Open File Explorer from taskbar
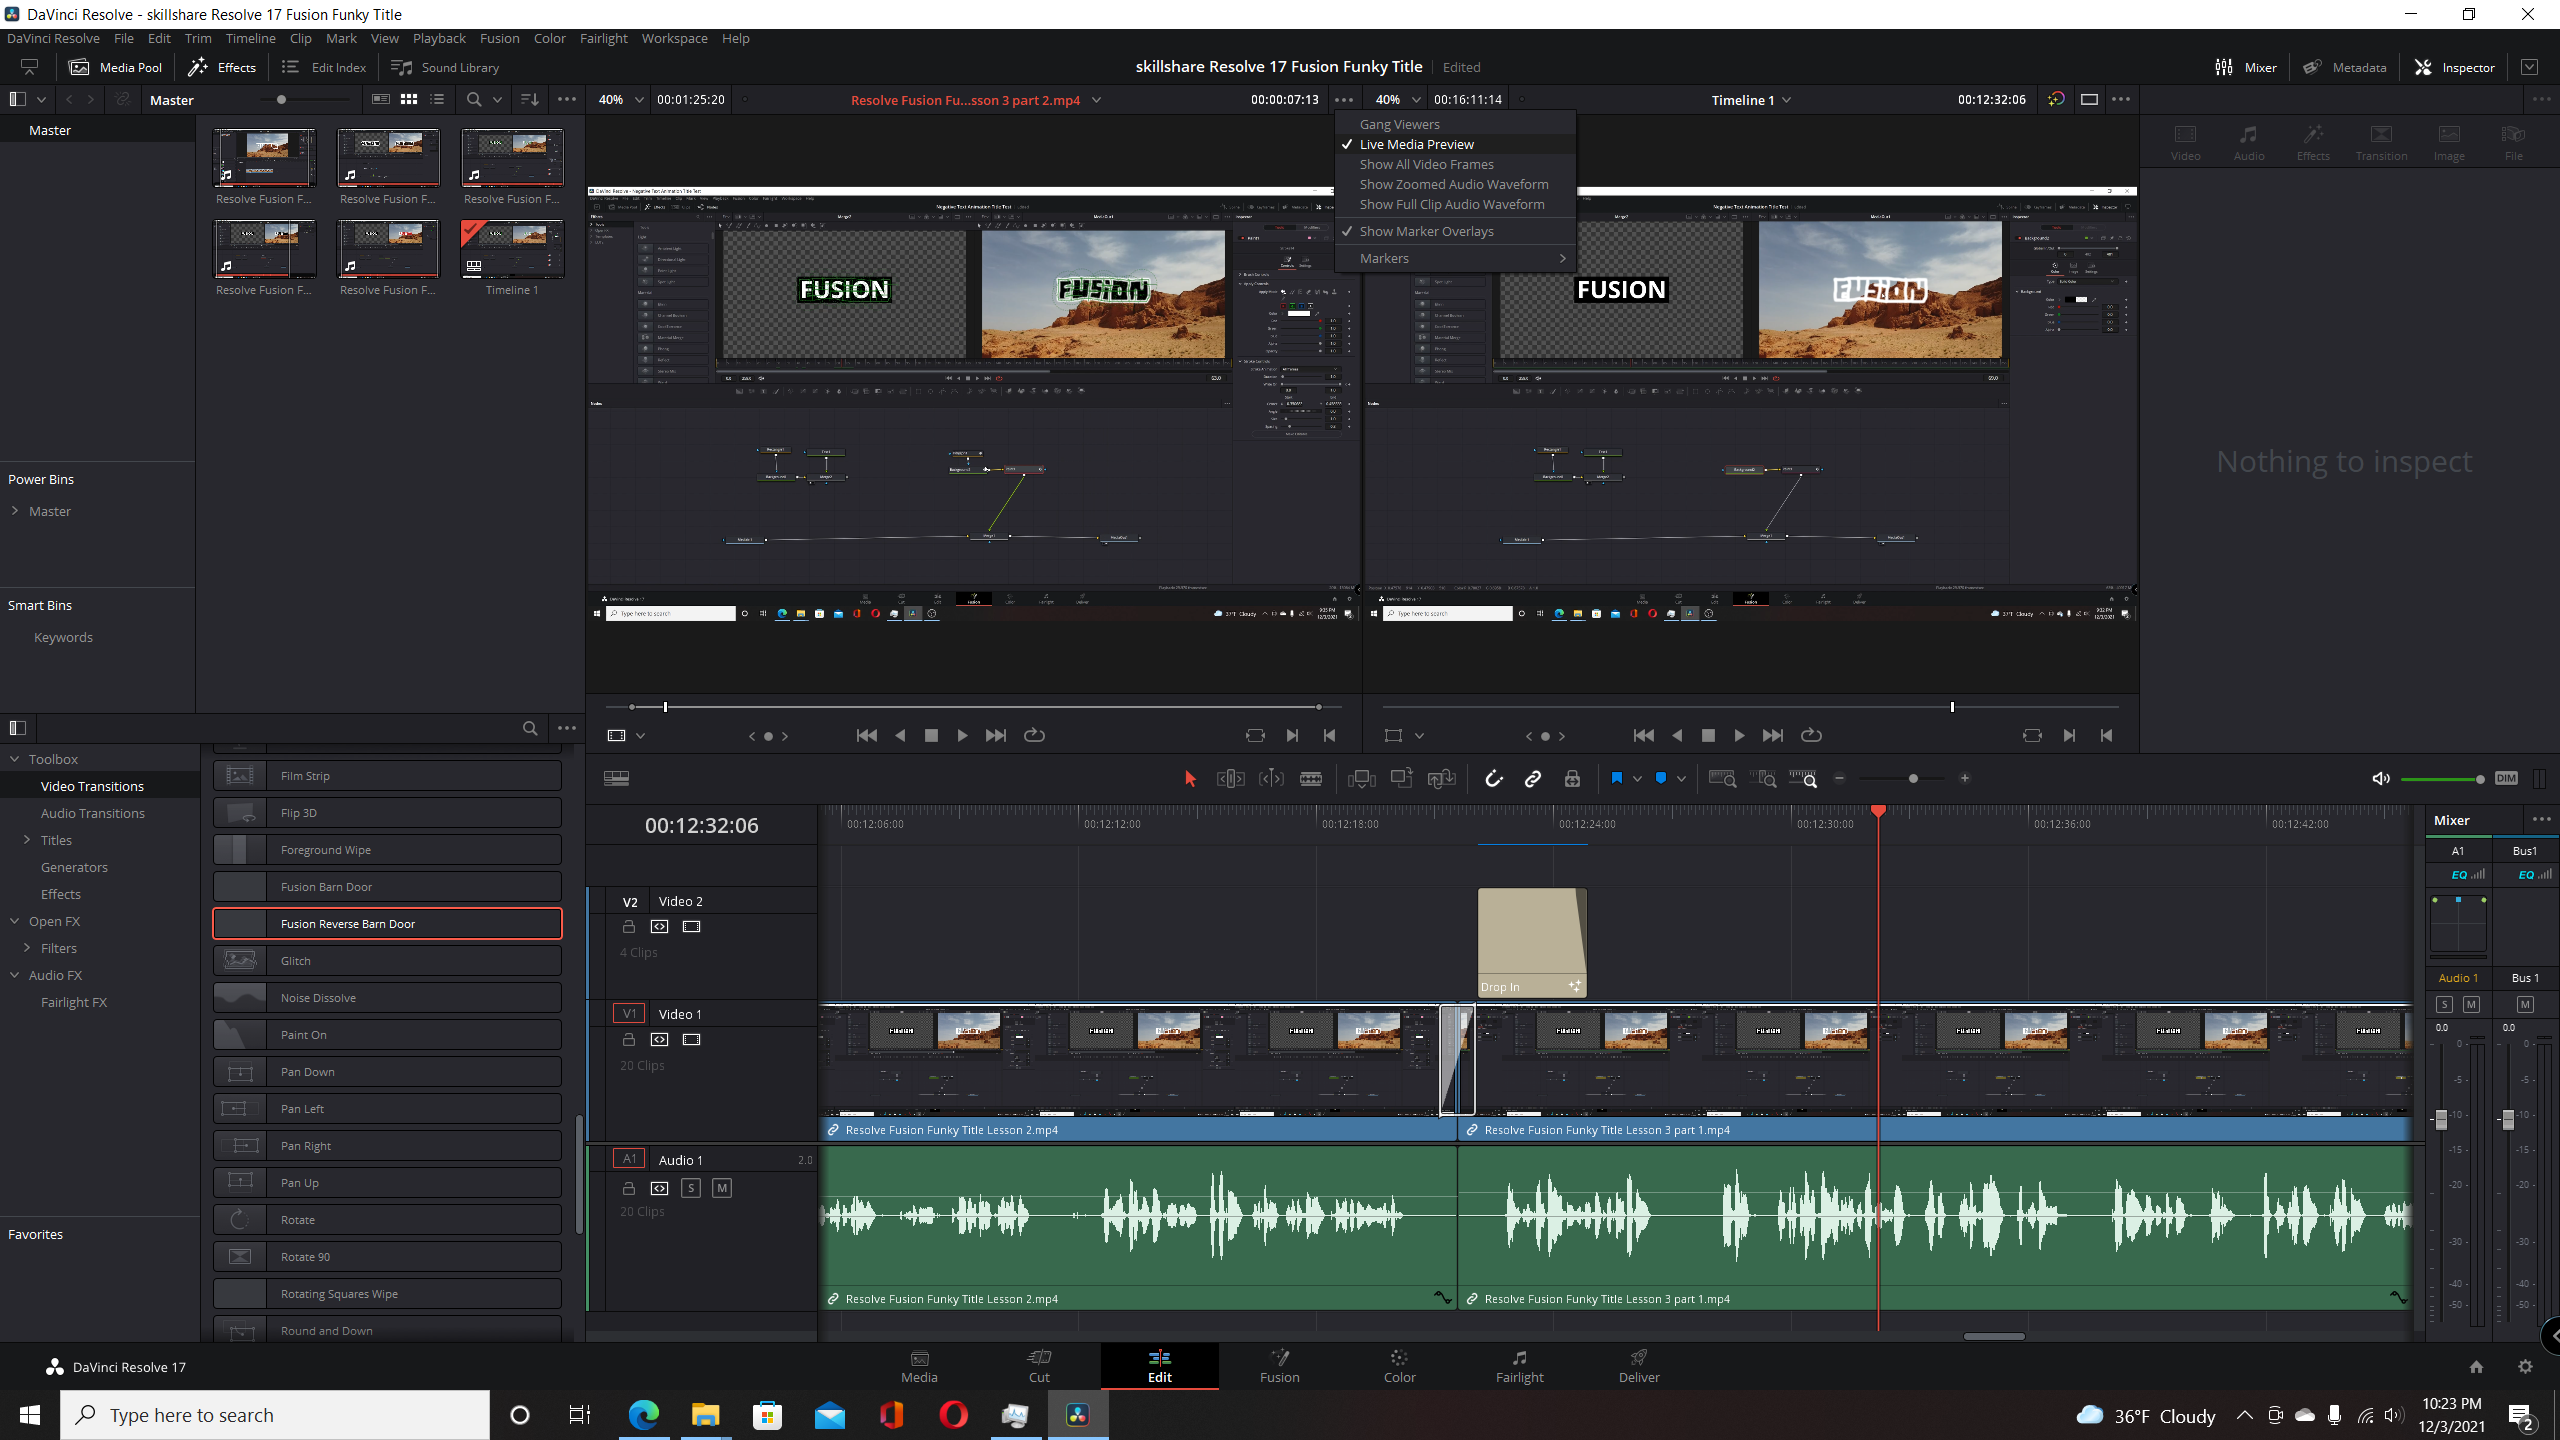Image resolution: width=2560 pixels, height=1440 pixels. click(706, 1415)
